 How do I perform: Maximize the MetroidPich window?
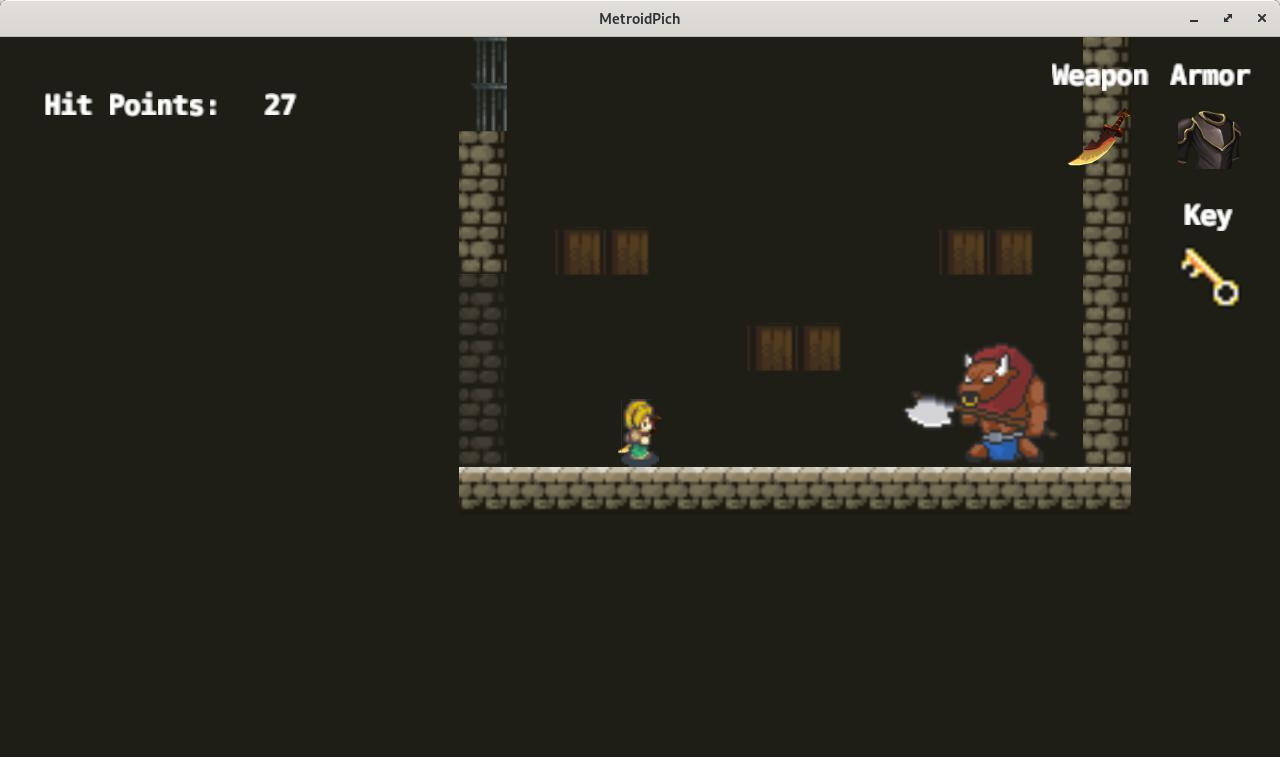(1228, 18)
